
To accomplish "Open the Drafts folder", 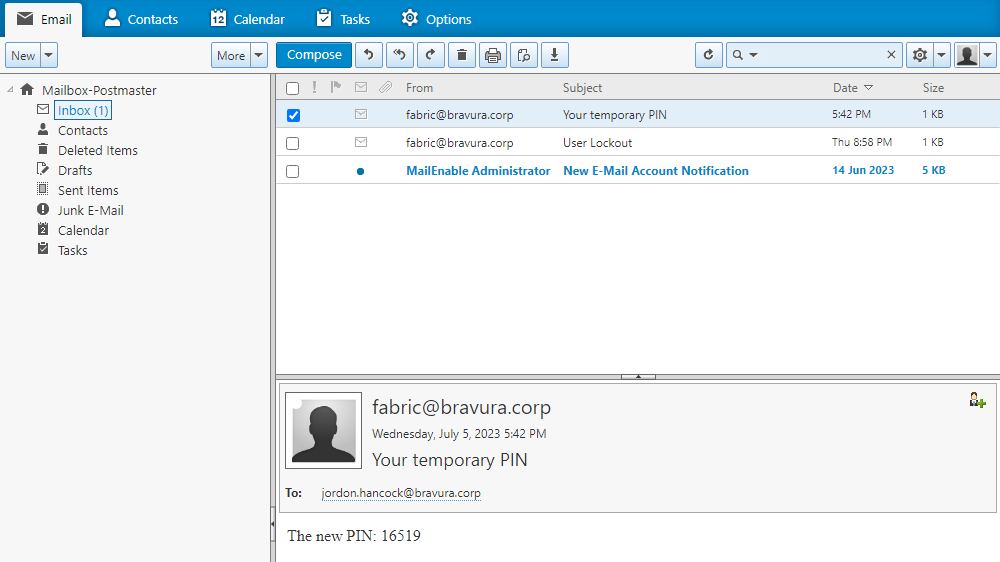I will (x=75, y=170).
